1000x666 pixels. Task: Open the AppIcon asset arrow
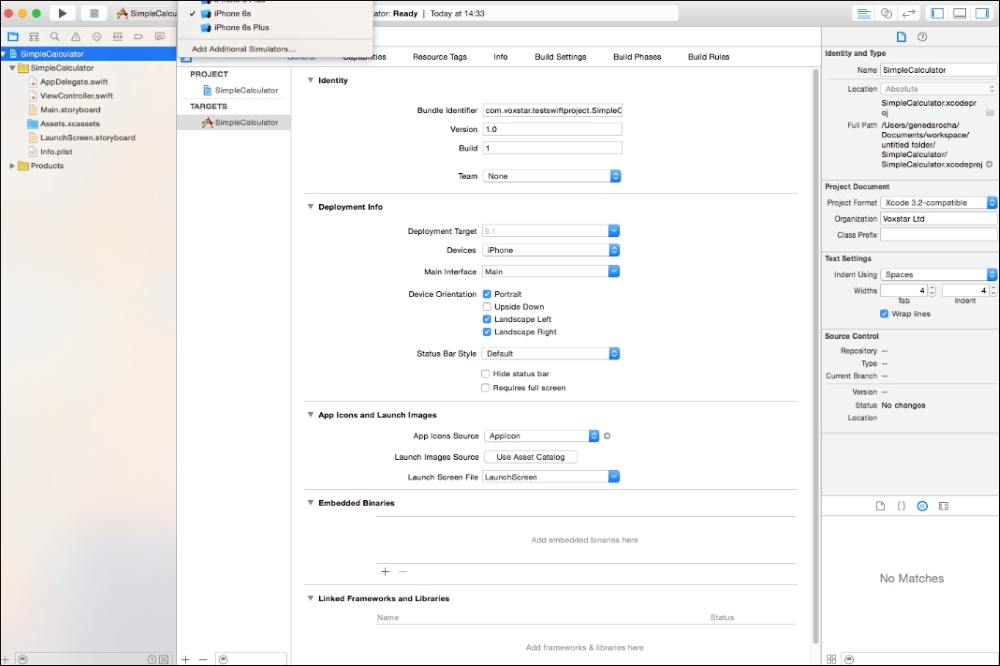607,436
